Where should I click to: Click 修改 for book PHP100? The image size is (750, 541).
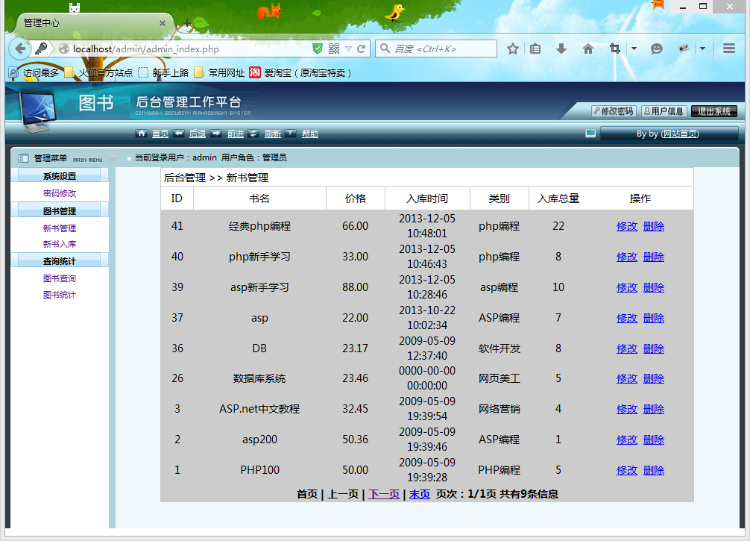tap(627, 470)
